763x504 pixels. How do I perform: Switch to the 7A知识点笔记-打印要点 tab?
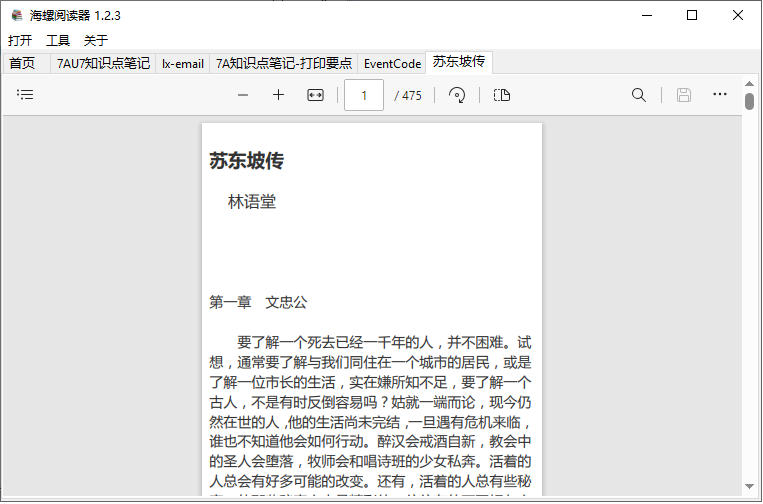(284, 63)
